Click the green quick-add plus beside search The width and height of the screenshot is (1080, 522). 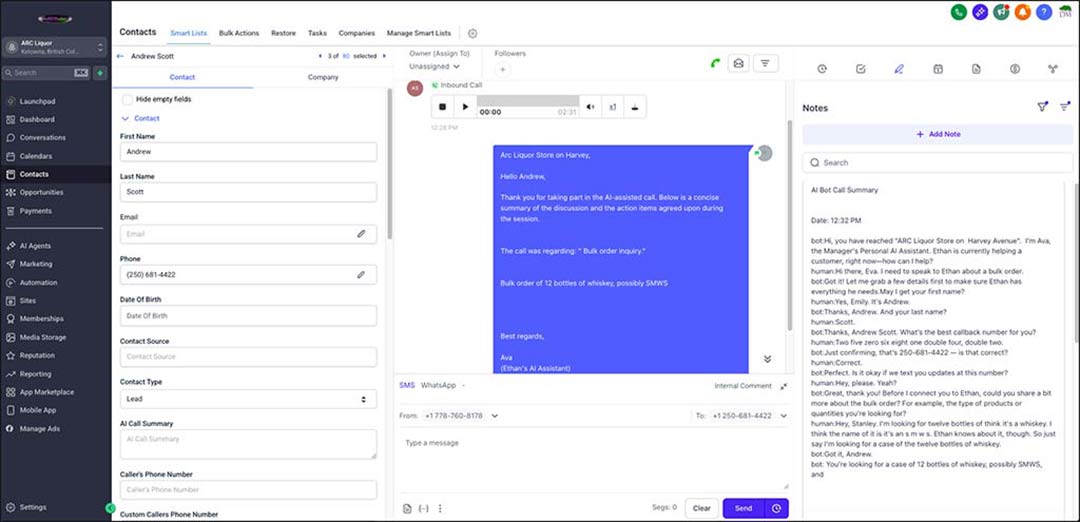coord(101,72)
